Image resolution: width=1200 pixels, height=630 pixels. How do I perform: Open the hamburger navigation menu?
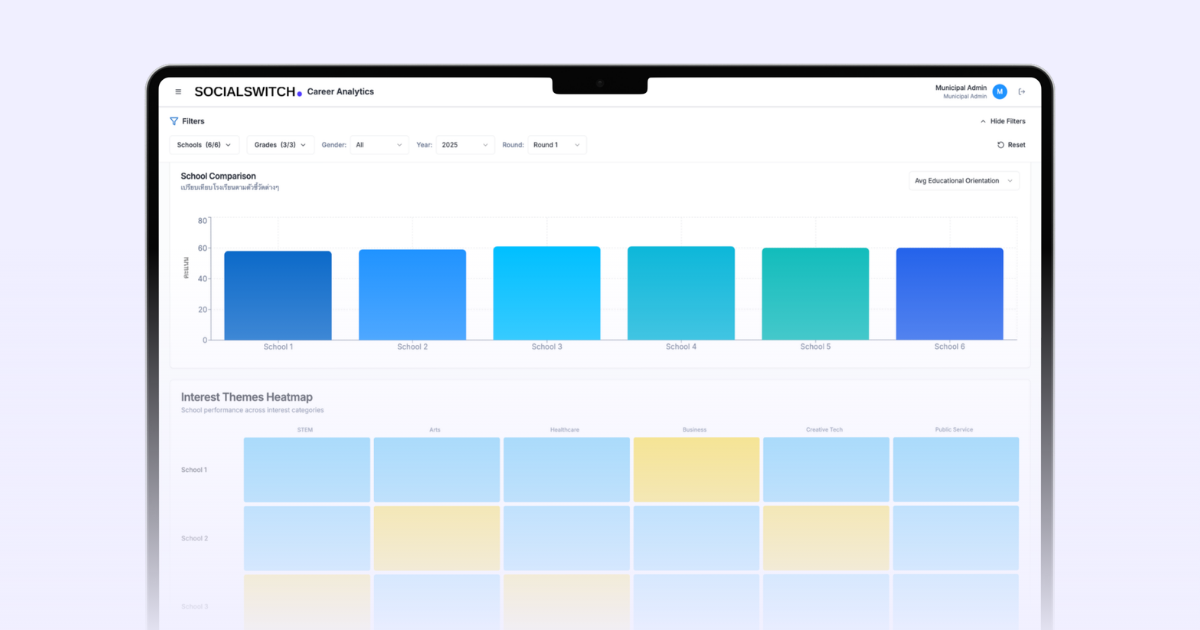pyautogui.click(x=178, y=91)
